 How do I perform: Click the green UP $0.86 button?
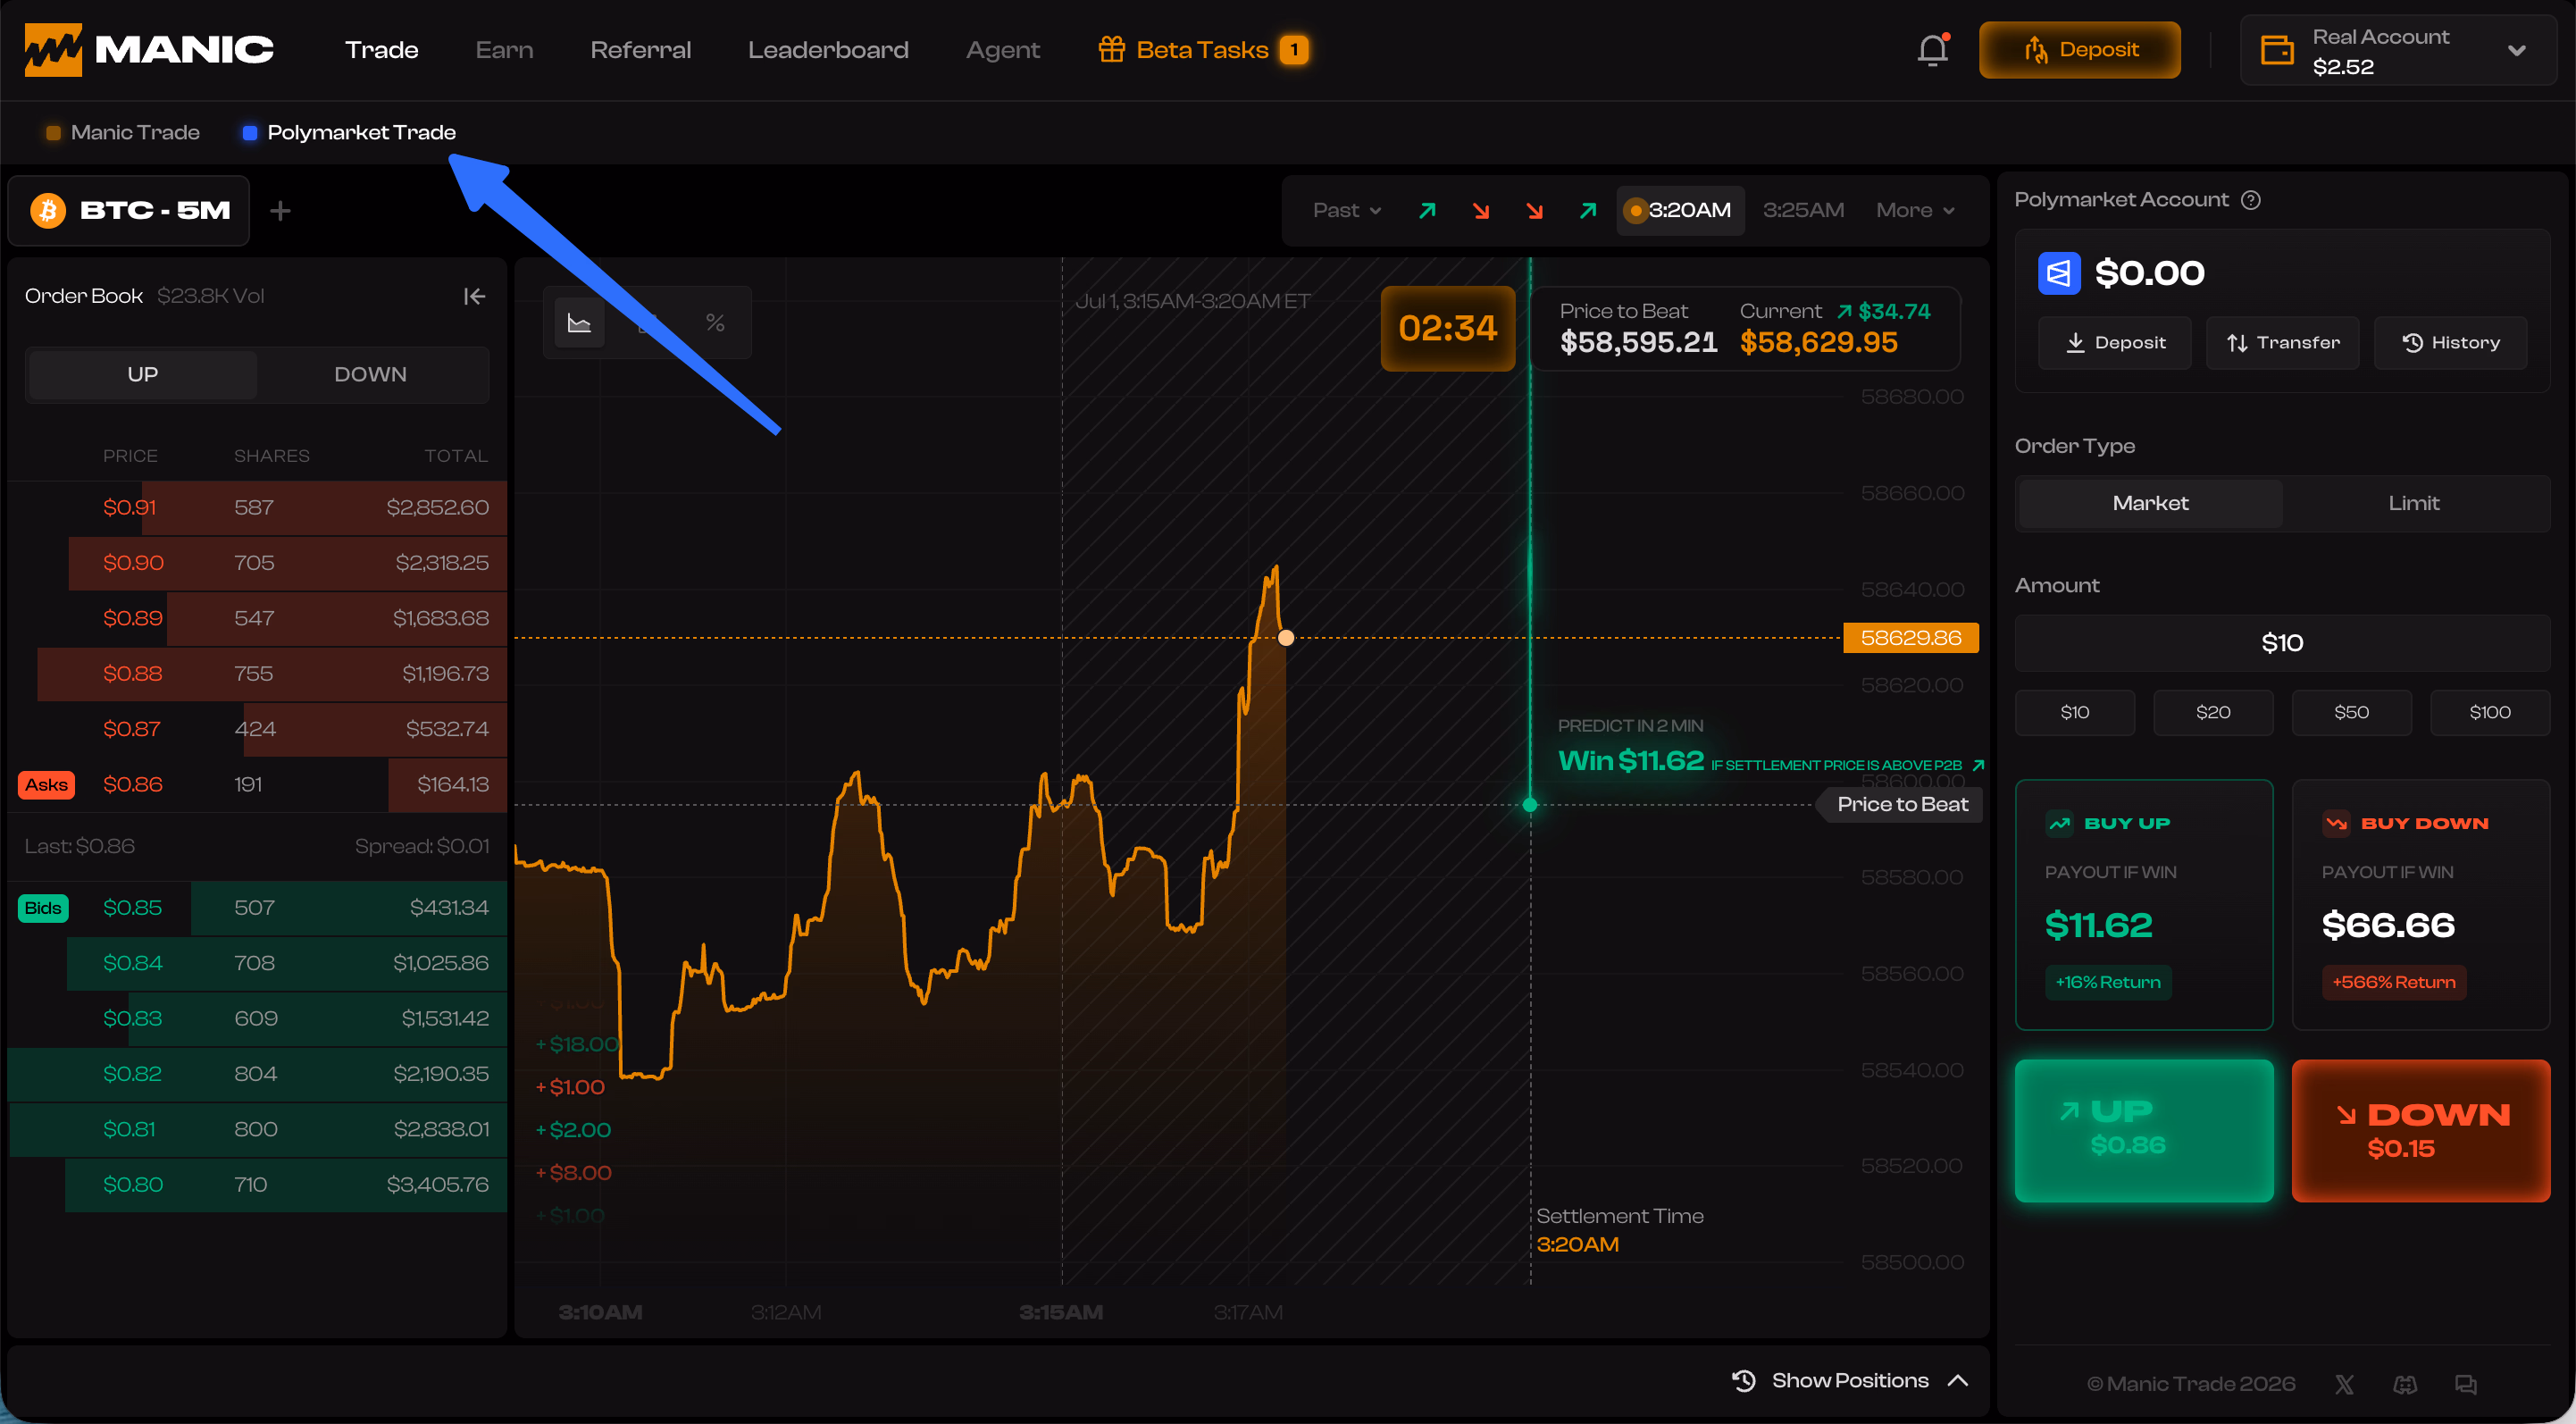2144,1130
